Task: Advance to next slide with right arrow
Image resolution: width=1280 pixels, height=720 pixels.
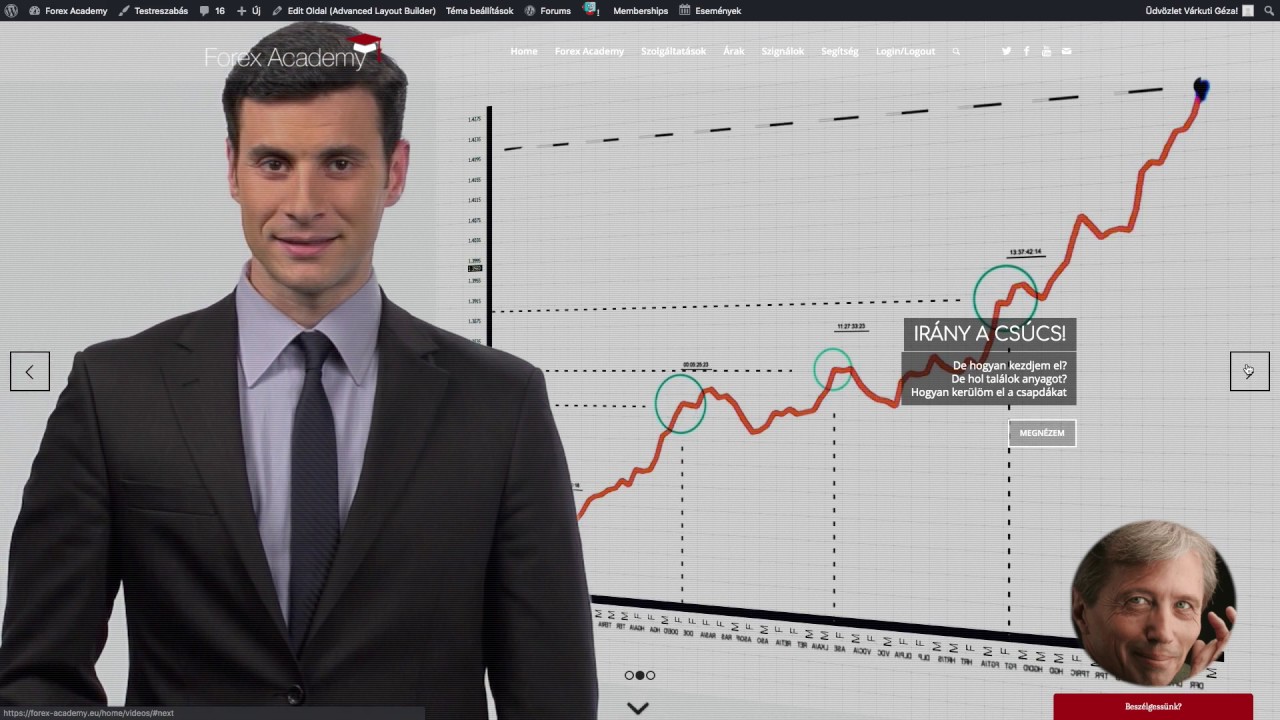Action: tap(1250, 372)
